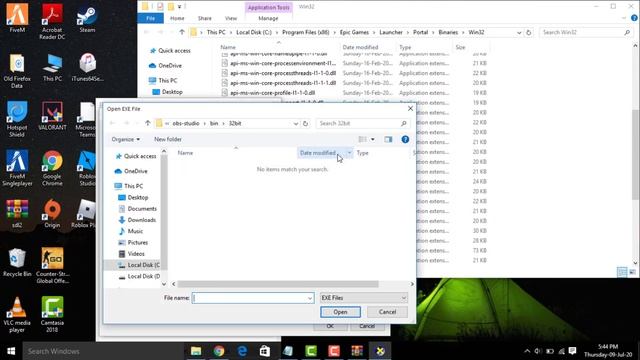Select Quick access in dialog navigation pane
Viewport: 640px width, 360px height.
tap(136, 156)
